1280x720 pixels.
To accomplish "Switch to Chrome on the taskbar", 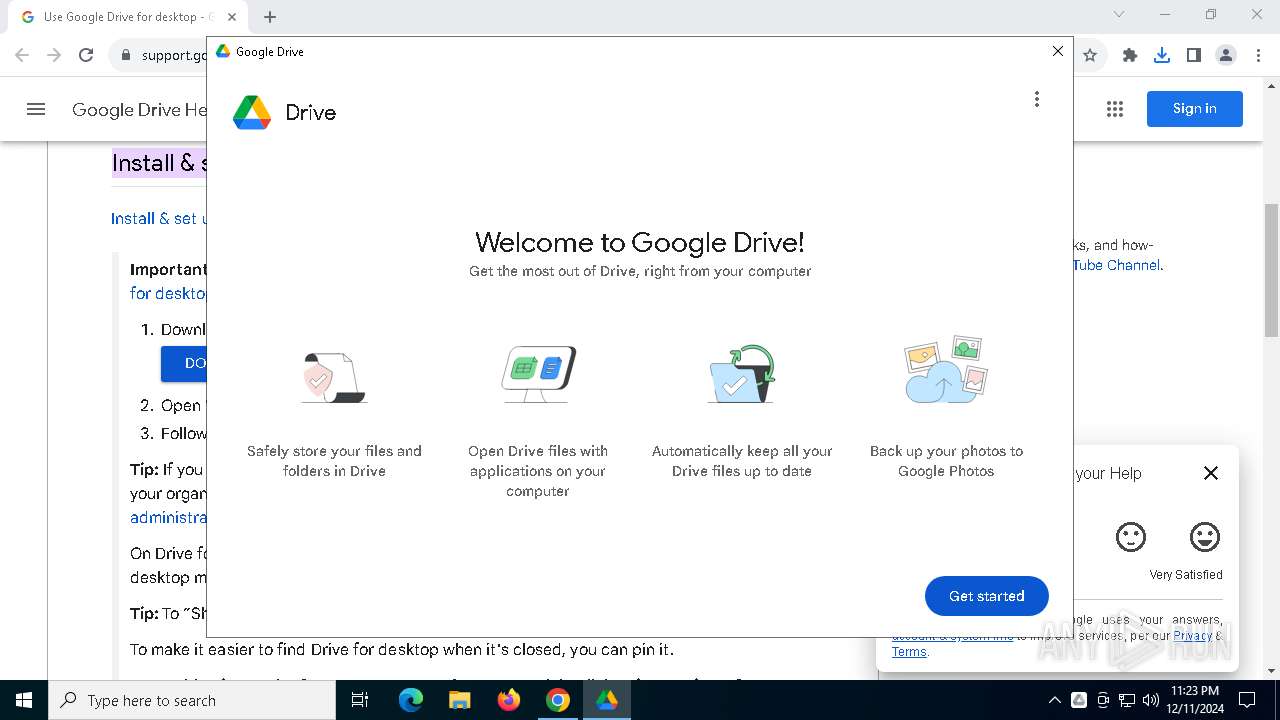I will pyautogui.click(x=558, y=700).
